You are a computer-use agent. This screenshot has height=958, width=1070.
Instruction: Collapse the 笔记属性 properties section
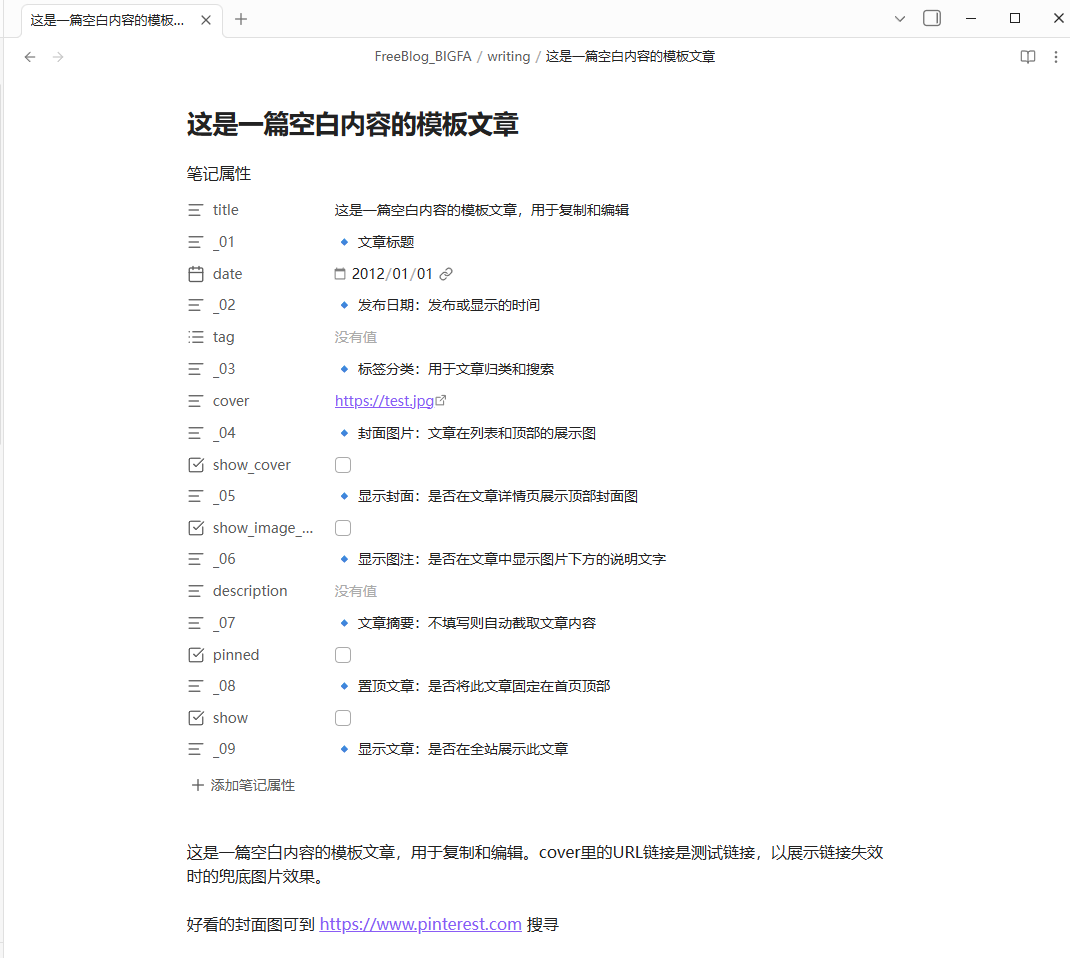[x=218, y=174]
